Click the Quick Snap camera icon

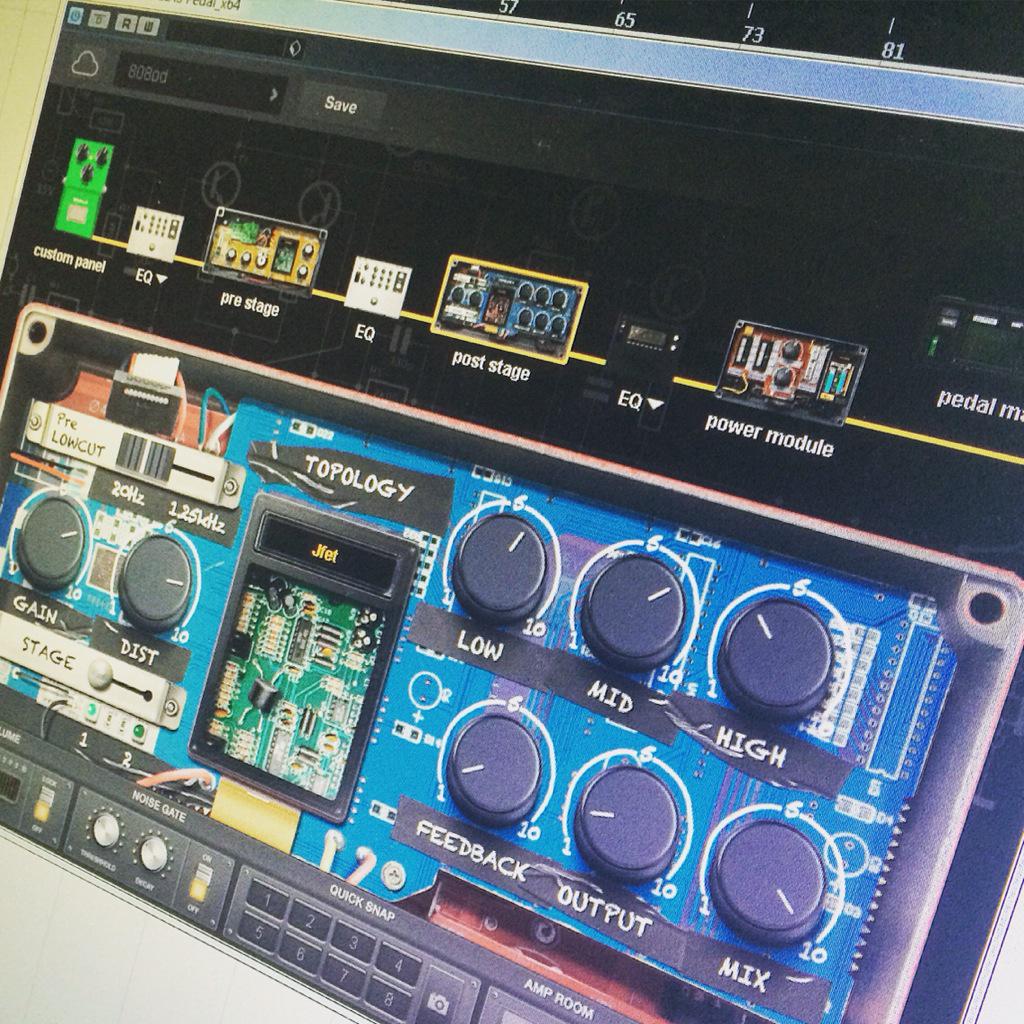(x=439, y=1005)
